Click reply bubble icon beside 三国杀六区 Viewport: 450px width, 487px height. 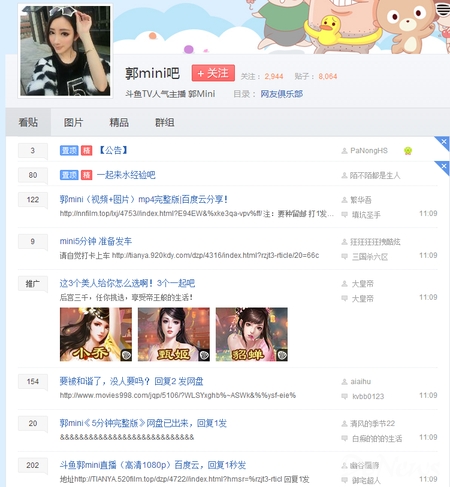(x=345, y=257)
